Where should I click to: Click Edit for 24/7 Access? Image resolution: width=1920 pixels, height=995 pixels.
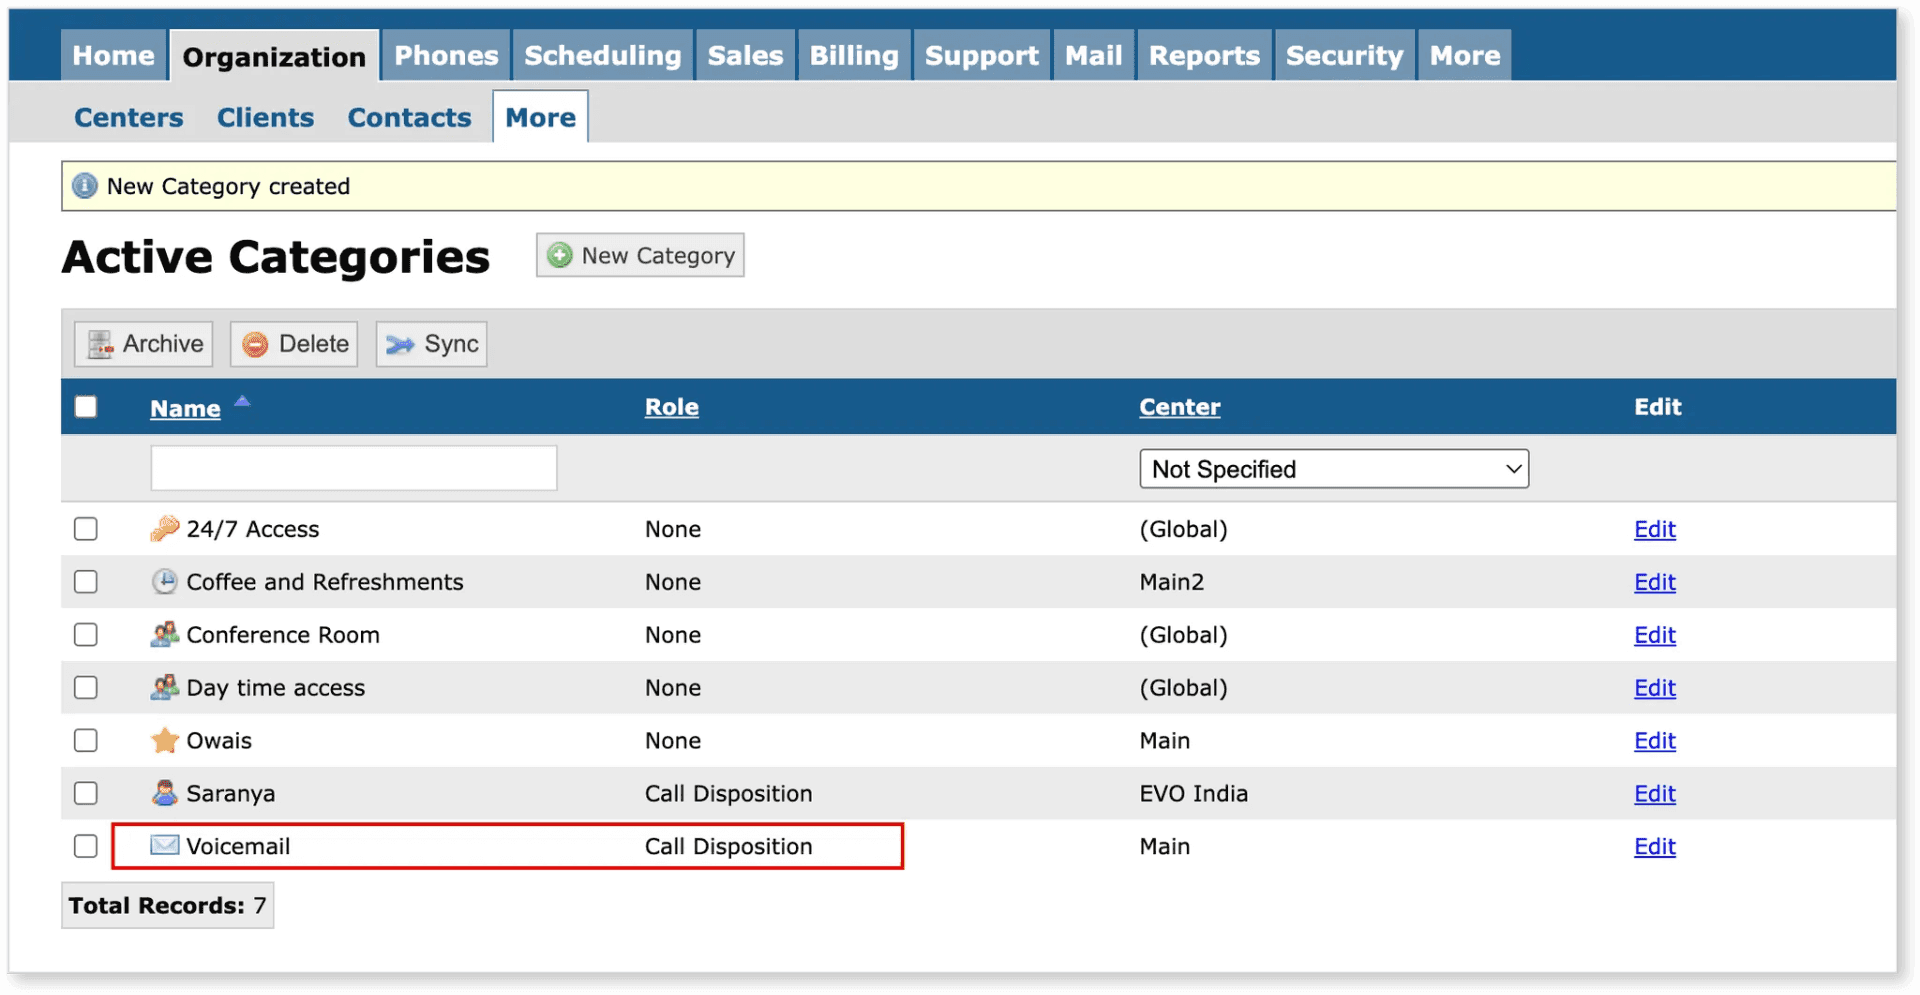pyautogui.click(x=1654, y=529)
